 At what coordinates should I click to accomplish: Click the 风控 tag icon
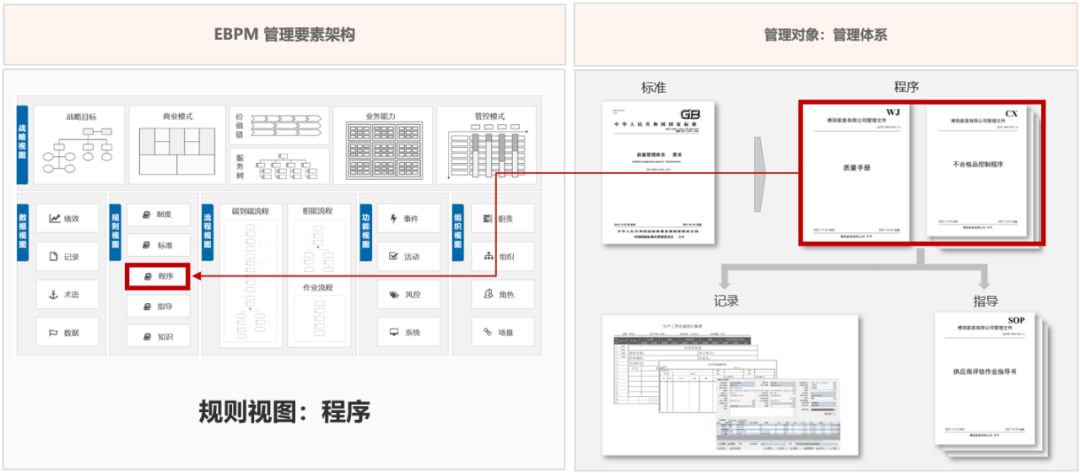click(x=394, y=294)
